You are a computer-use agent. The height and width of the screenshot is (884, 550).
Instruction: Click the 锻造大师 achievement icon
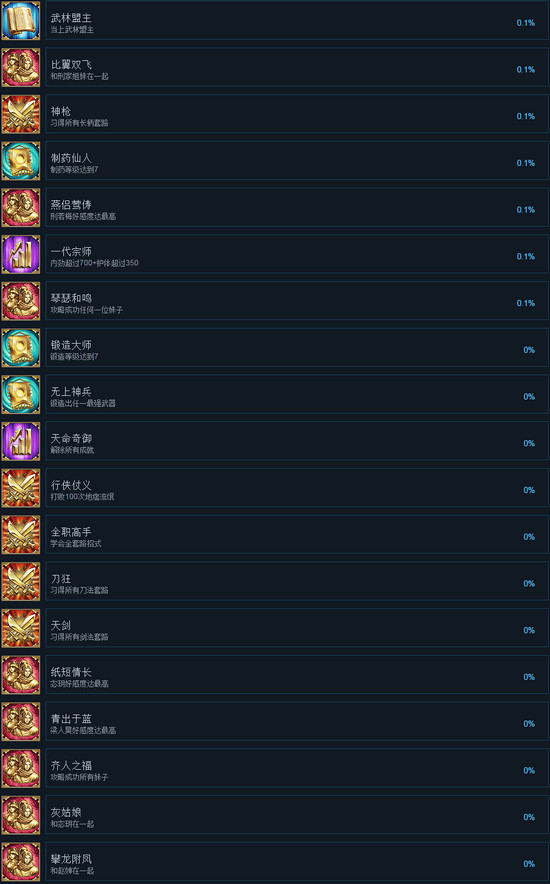tap(21, 348)
